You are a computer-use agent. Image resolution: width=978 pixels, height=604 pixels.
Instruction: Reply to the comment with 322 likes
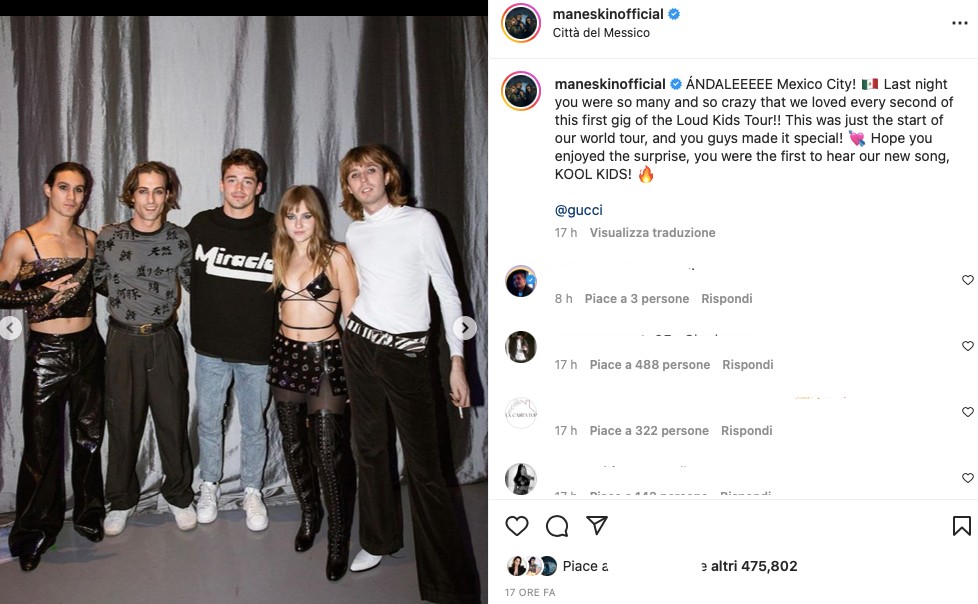746,431
